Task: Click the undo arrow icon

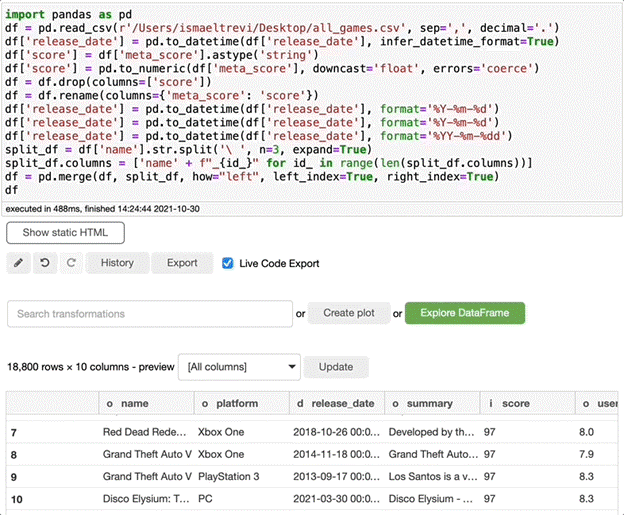Action: pyautogui.click(x=45, y=263)
